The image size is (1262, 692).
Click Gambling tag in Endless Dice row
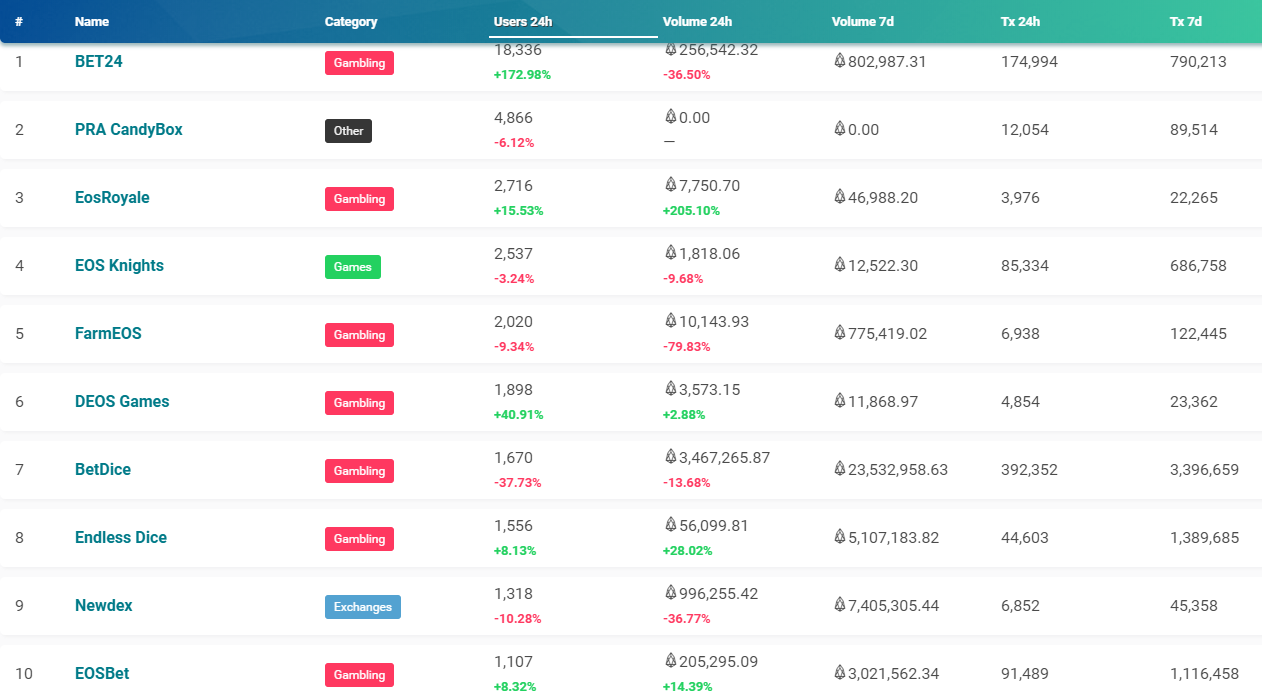(359, 539)
